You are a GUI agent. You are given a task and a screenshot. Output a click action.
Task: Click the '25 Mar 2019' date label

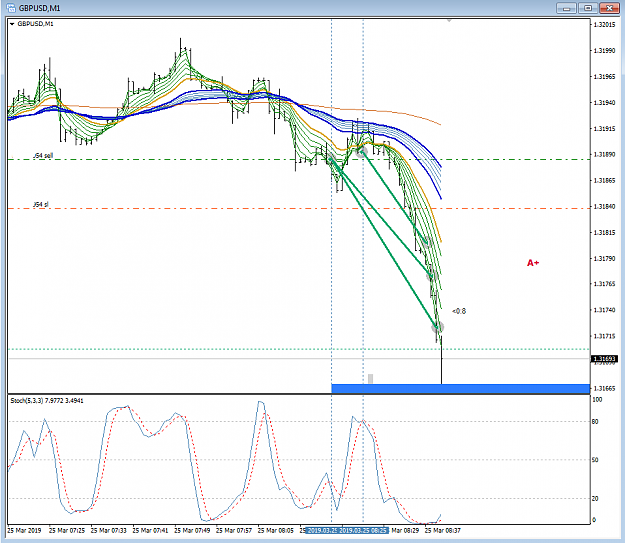[24, 530]
